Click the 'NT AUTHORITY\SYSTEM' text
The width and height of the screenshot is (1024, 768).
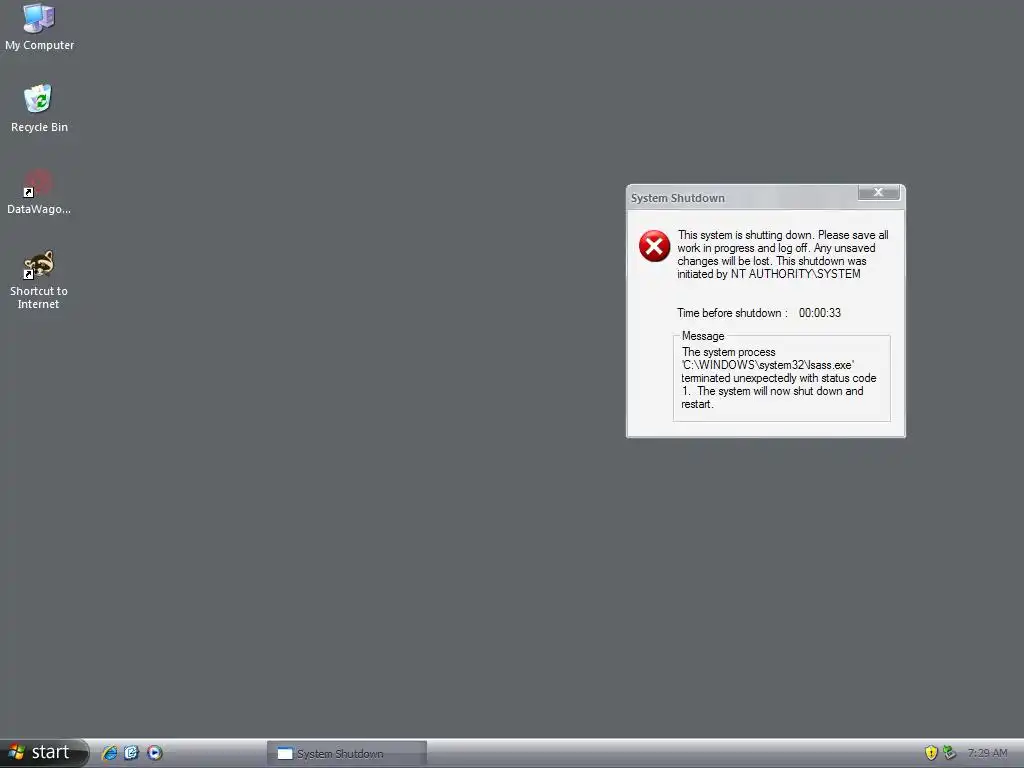click(x=795, y=274)
